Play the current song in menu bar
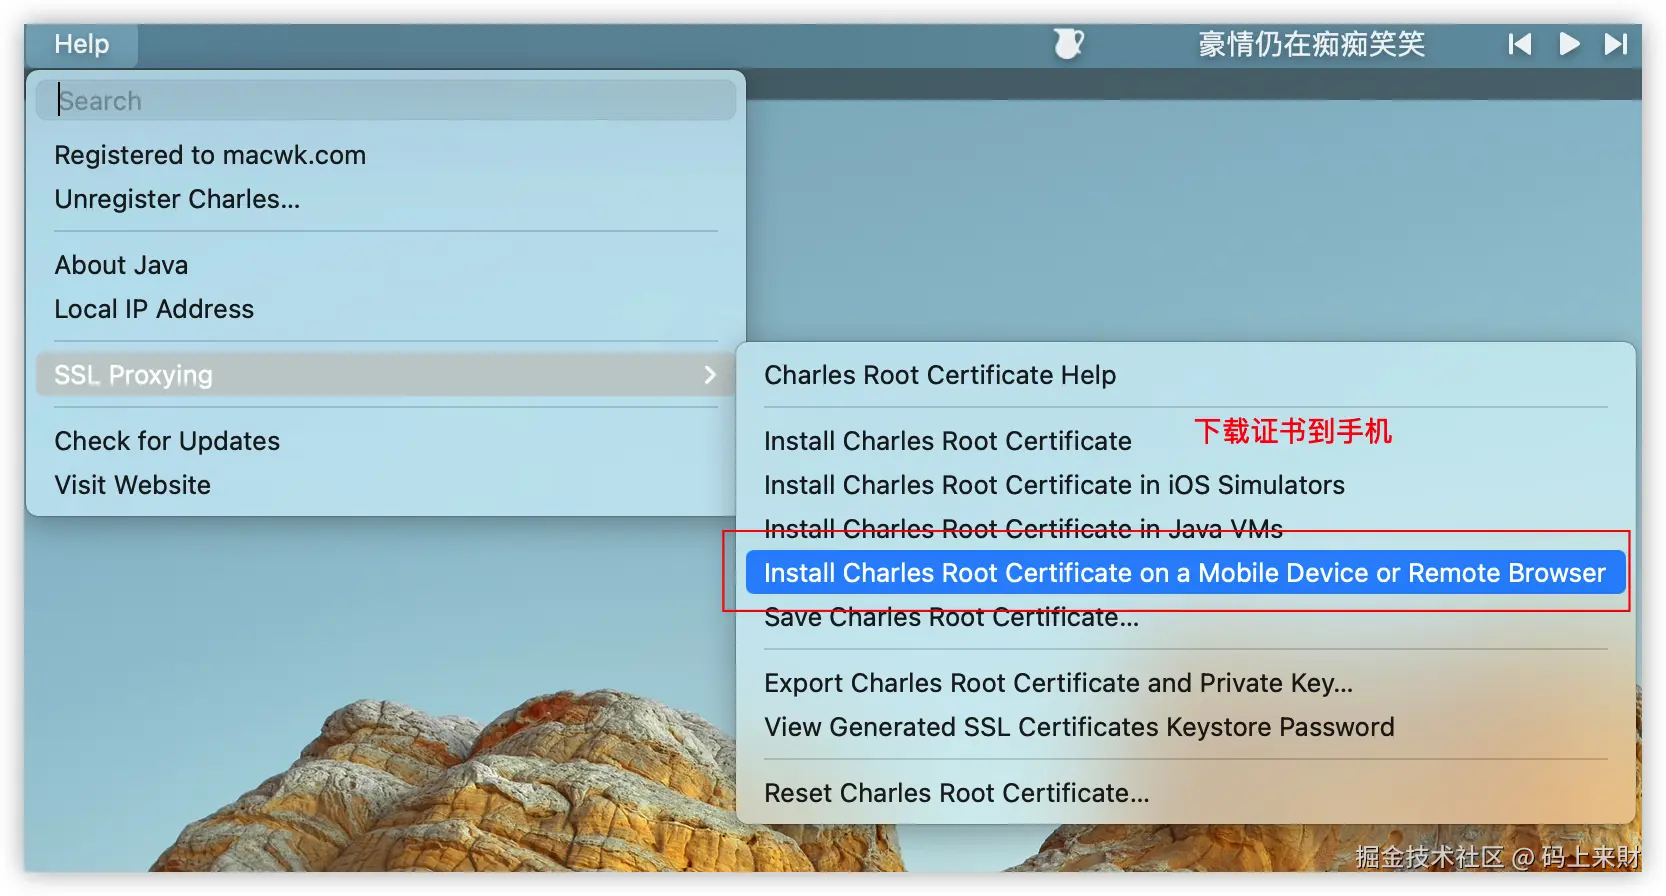This screenshot has width=1666, height=896. pyautogui.click(x=1569, y=44)
